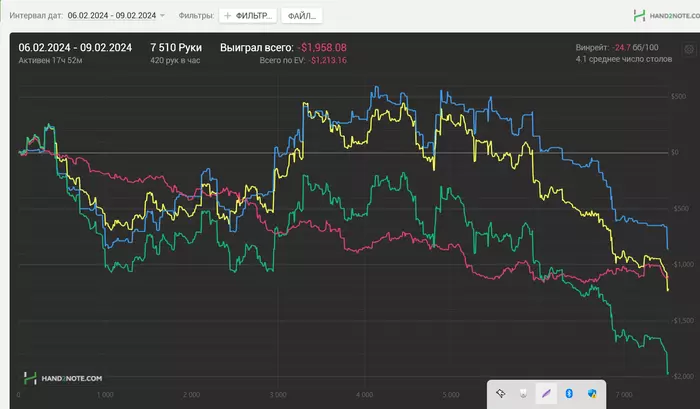Click the Винрейт bb/100 value
Image resolution: width=700 pixels, height=409 pixels.
(x=635, y=47)
